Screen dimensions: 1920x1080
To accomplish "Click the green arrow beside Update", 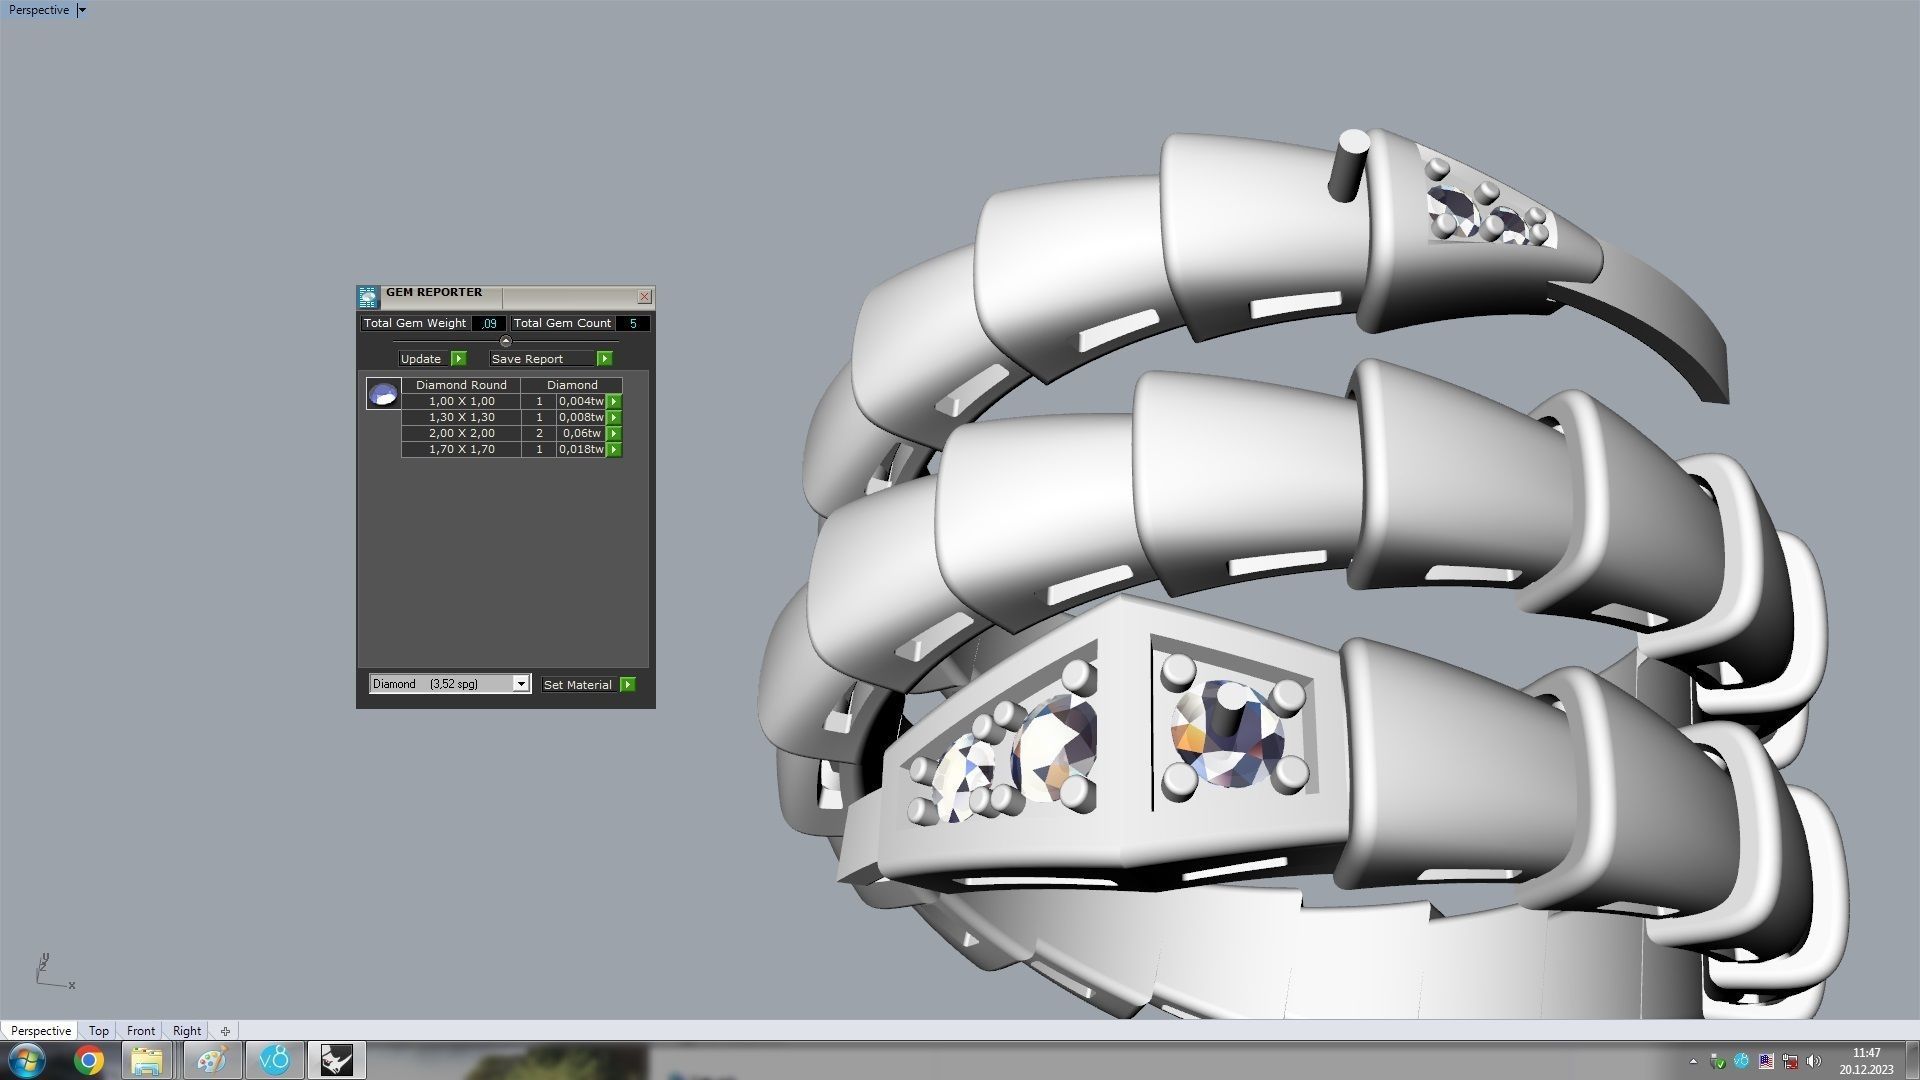I will (458, 358).
